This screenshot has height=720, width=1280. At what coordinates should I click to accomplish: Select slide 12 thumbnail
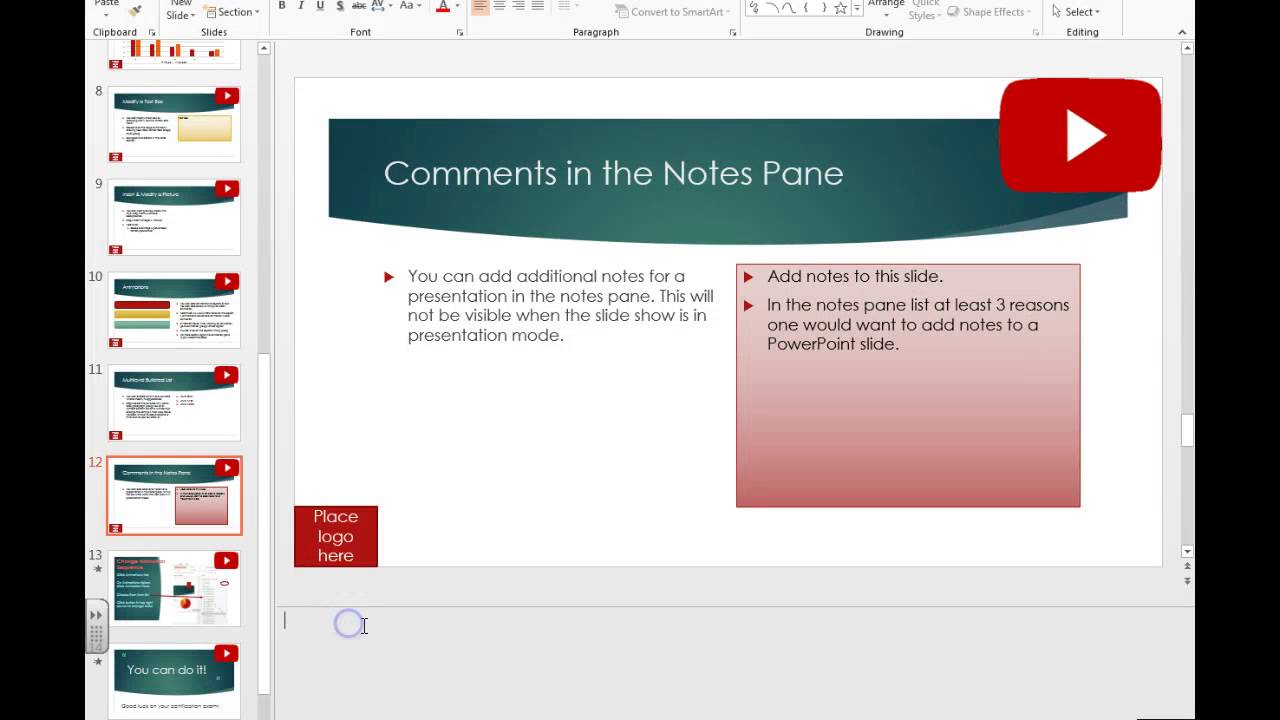point(174,496)
